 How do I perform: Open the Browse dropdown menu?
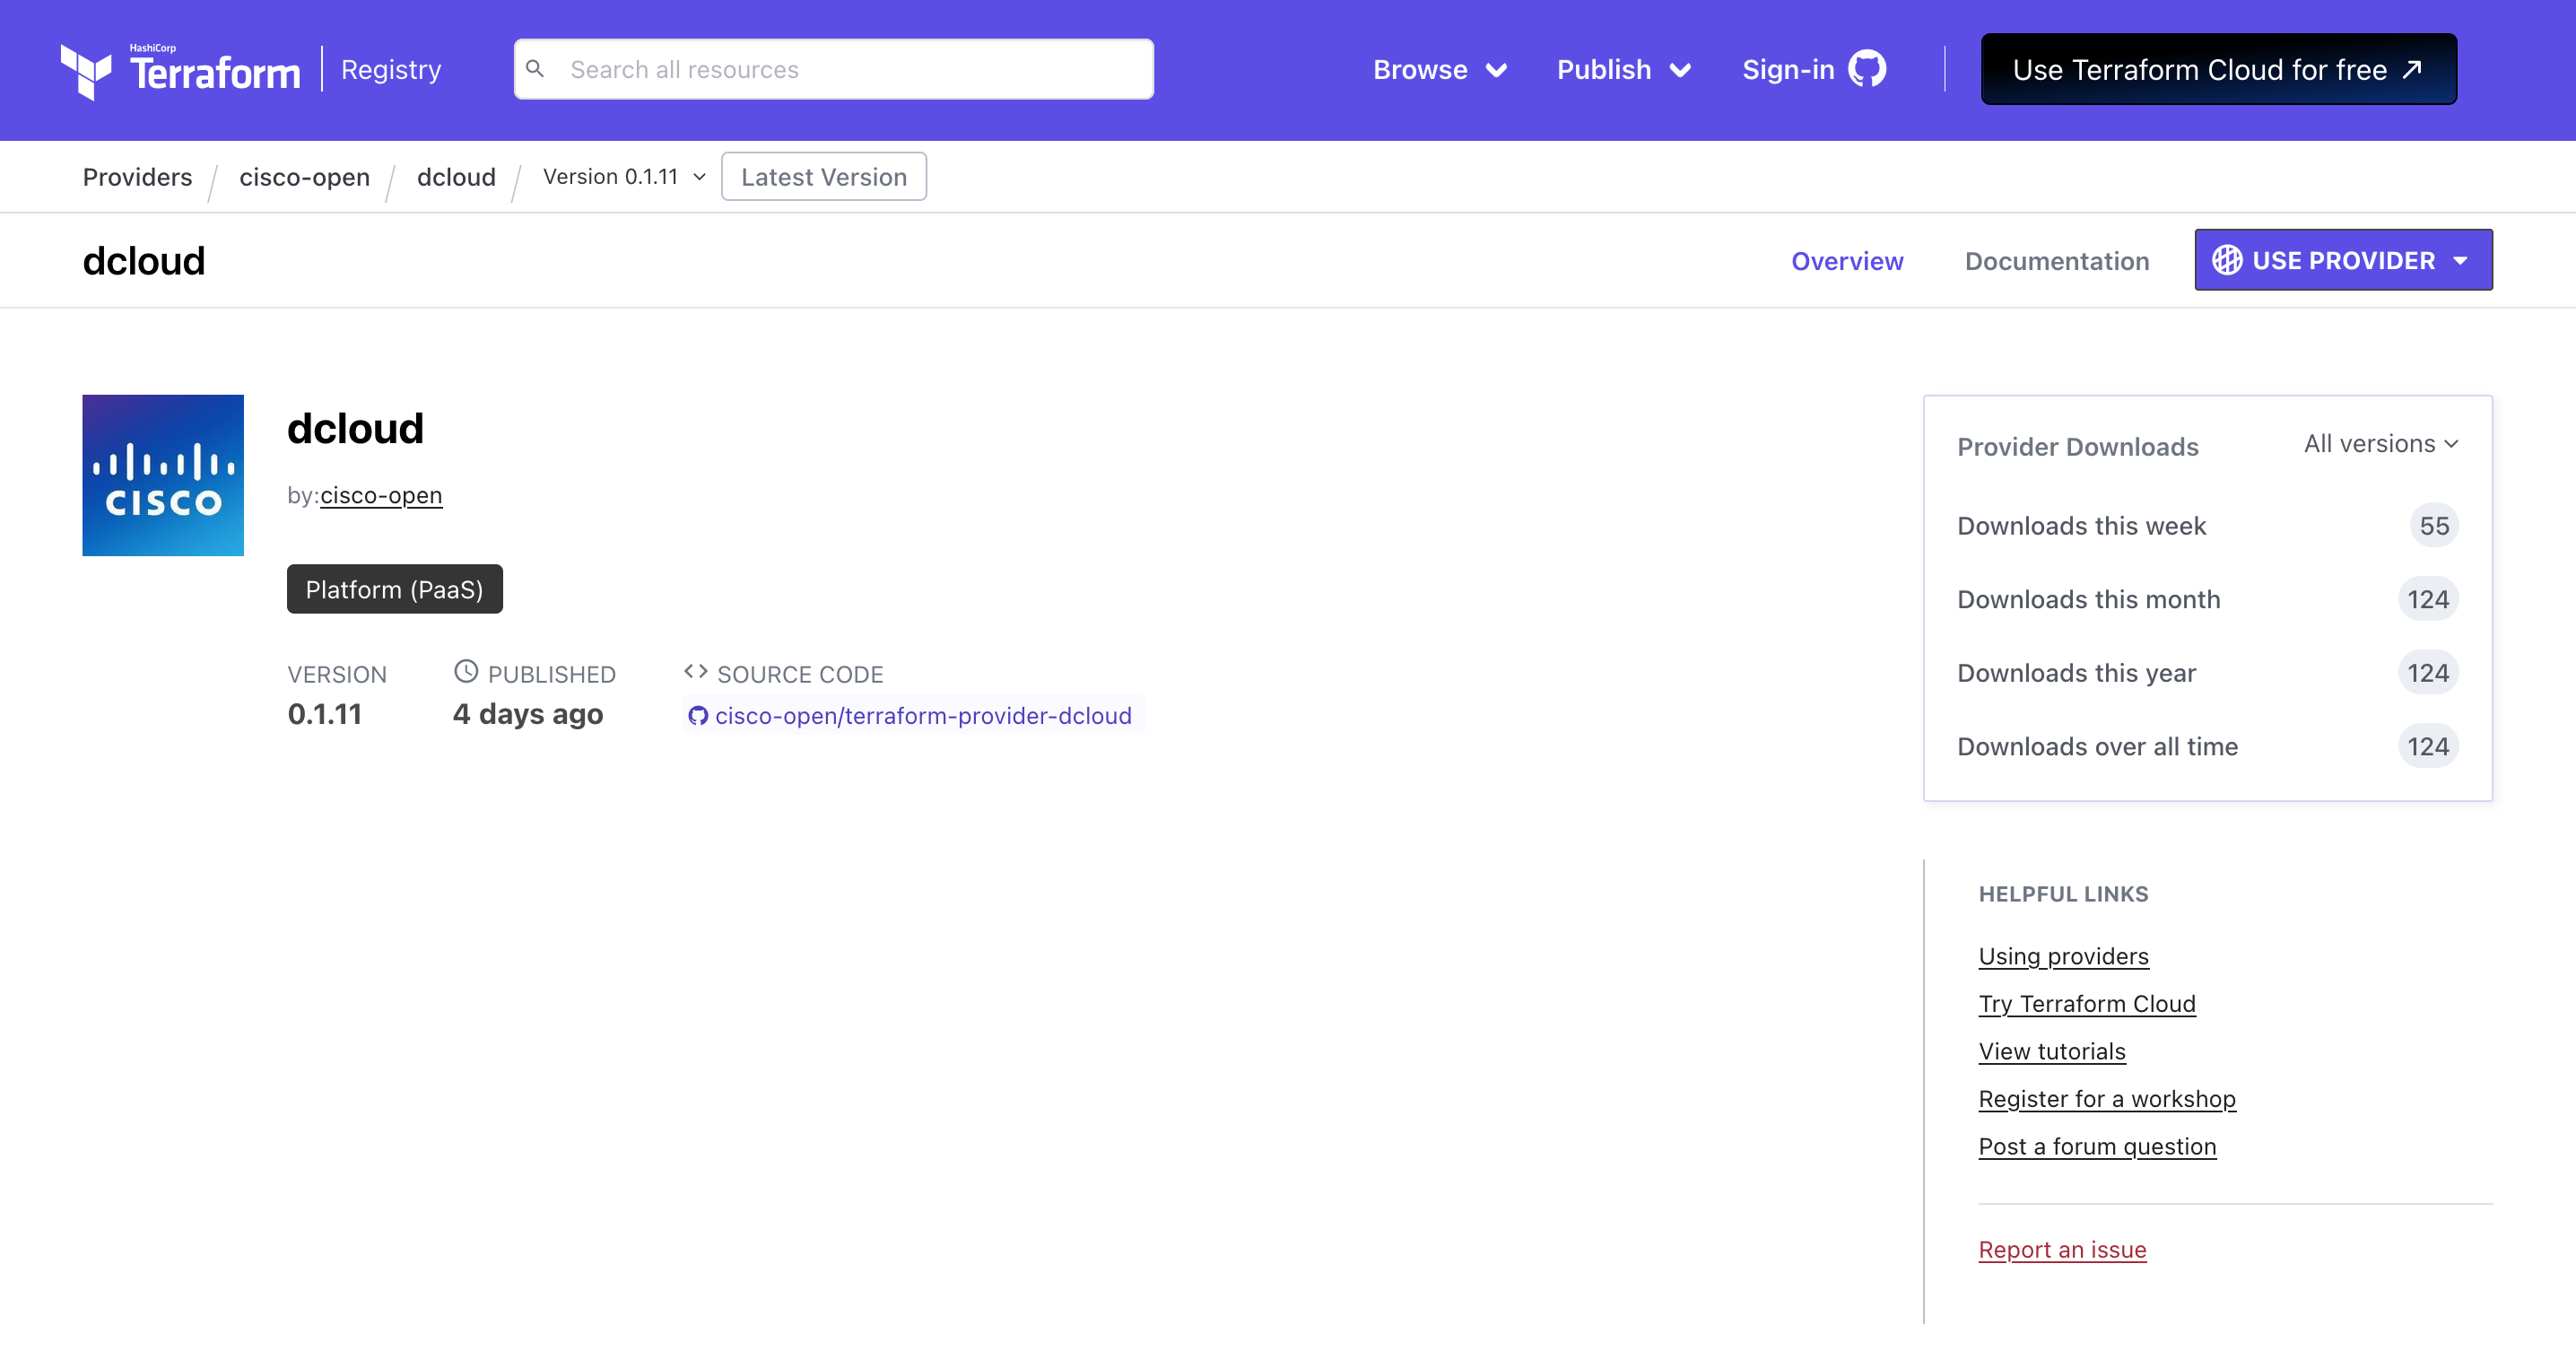click(1440, 69)
